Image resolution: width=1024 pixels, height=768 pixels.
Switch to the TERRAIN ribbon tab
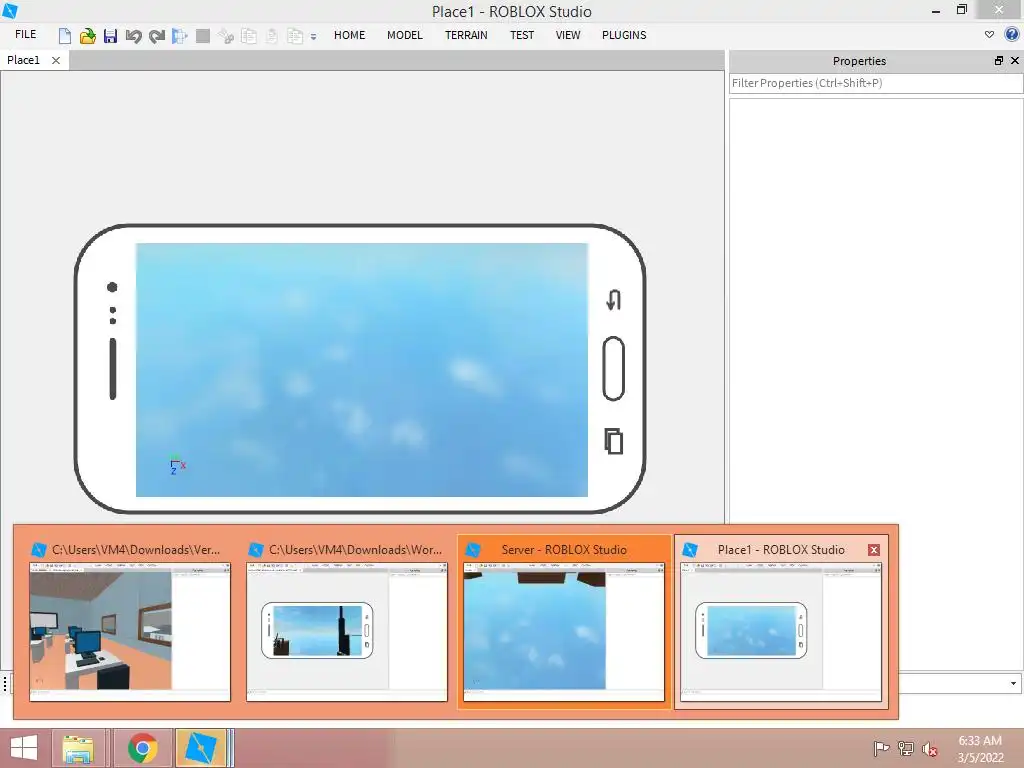[x=466, y=35]
